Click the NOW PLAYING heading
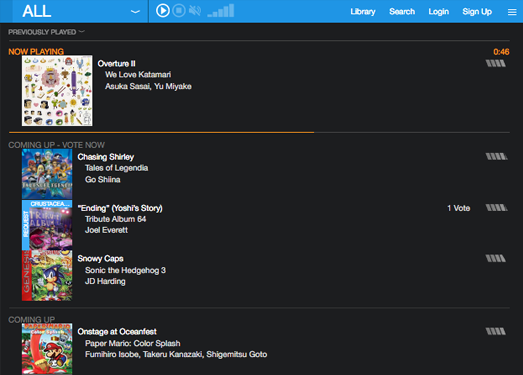 click(36, 52)
